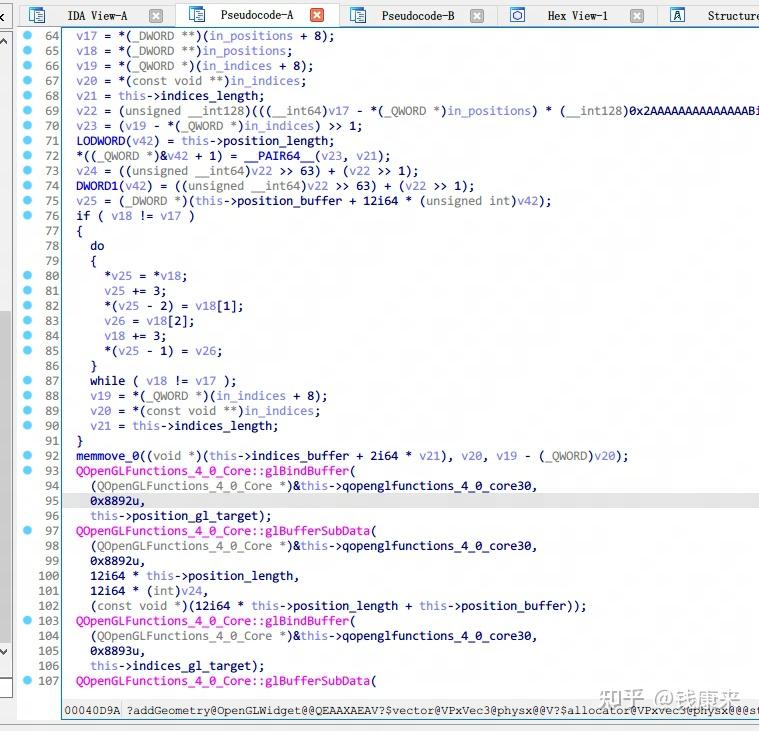Screen dimensions: 759x731
Task: Click indices_gl_target on line 106
Action: [x=191, y=666]
